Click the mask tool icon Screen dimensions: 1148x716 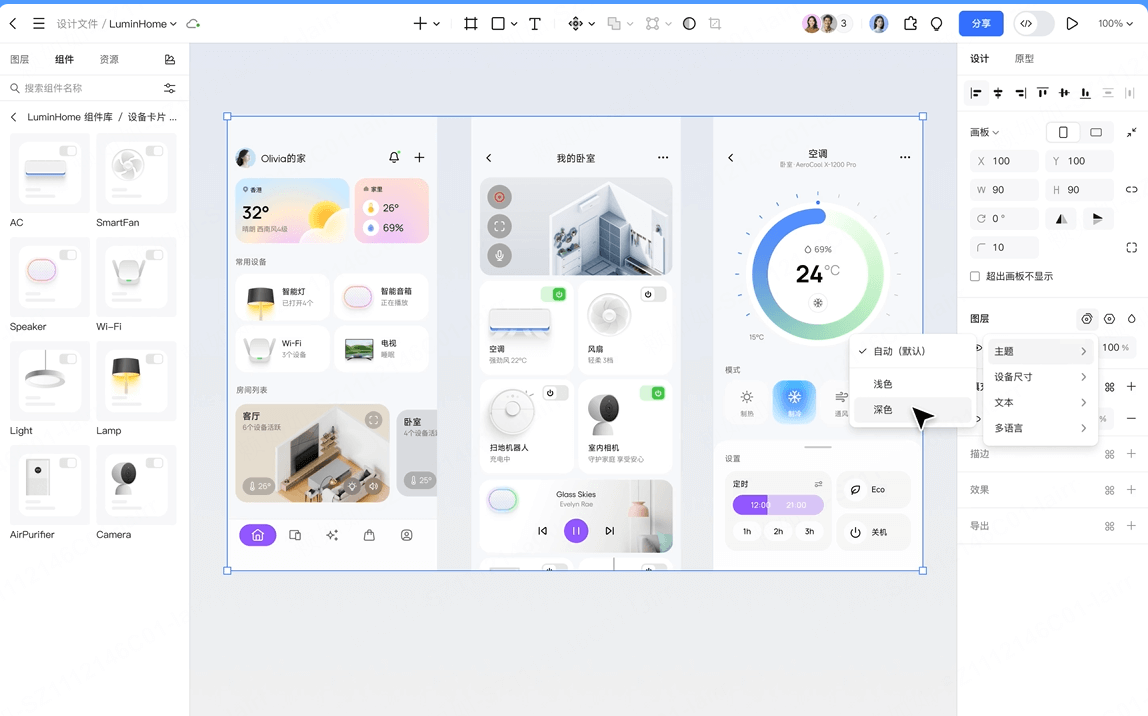pos(689,22)
